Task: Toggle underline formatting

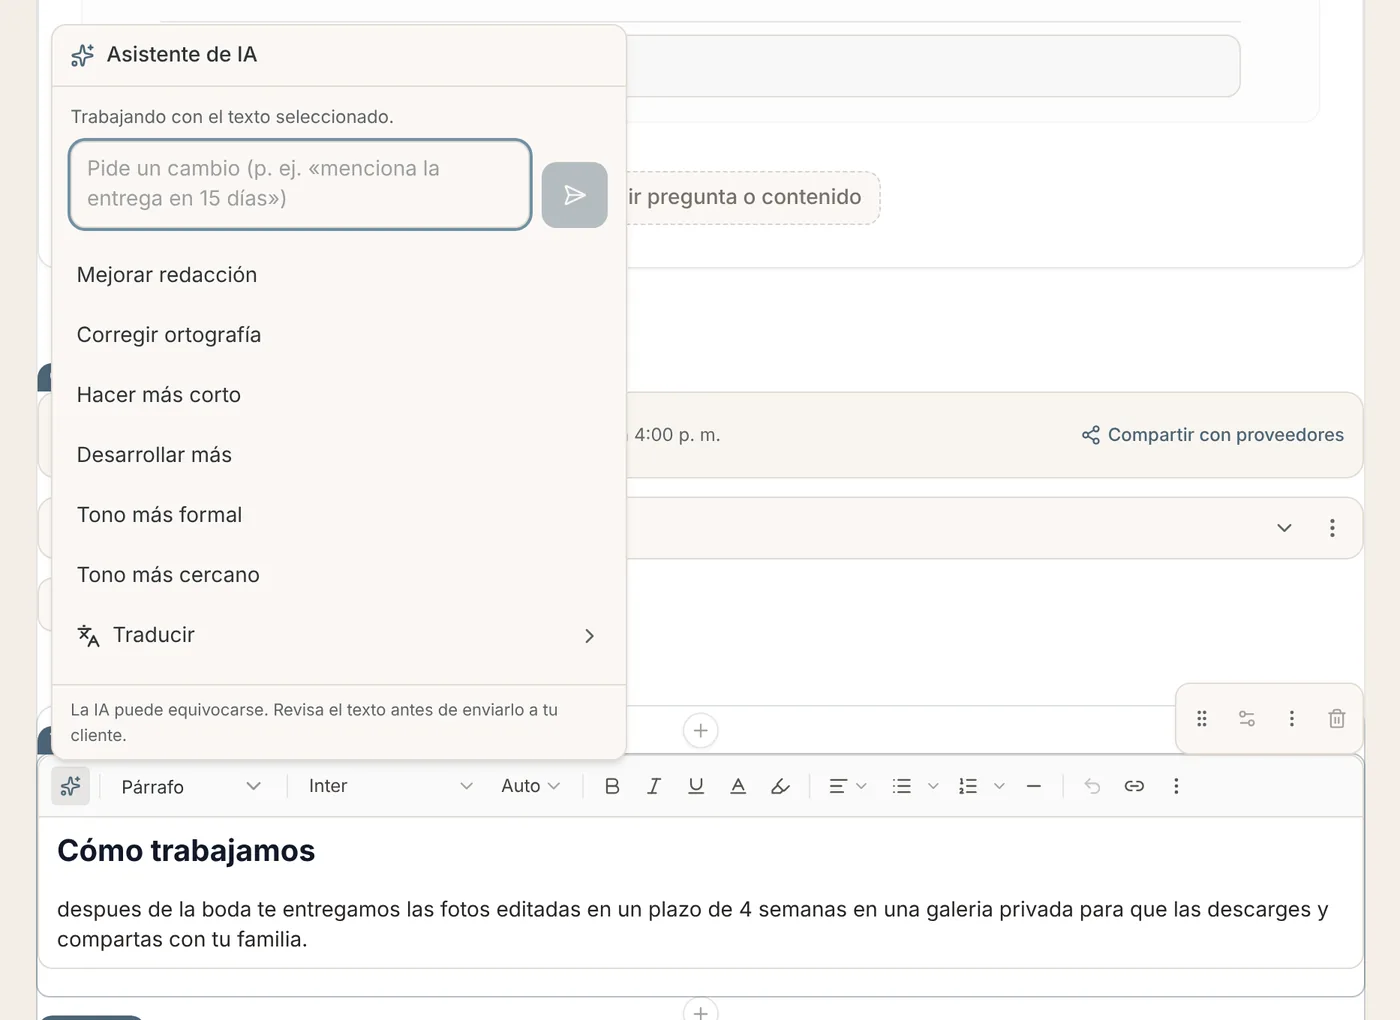Action: tap(696, 786)
